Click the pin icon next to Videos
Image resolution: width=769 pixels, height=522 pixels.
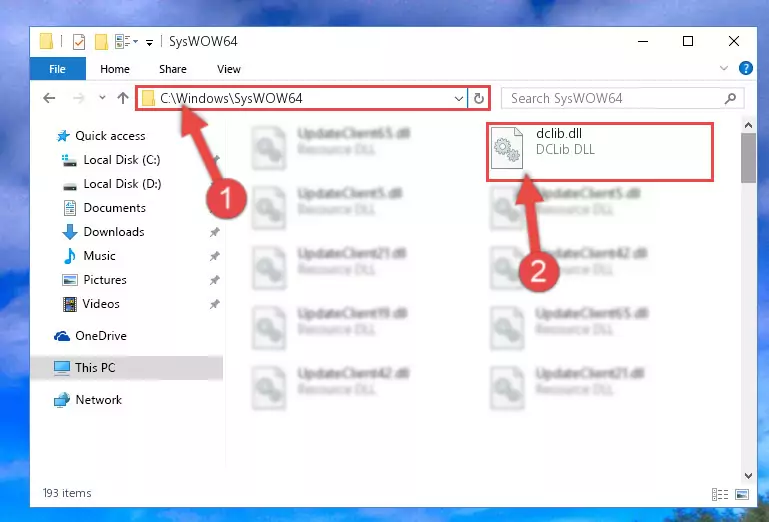tap(214, 304)
